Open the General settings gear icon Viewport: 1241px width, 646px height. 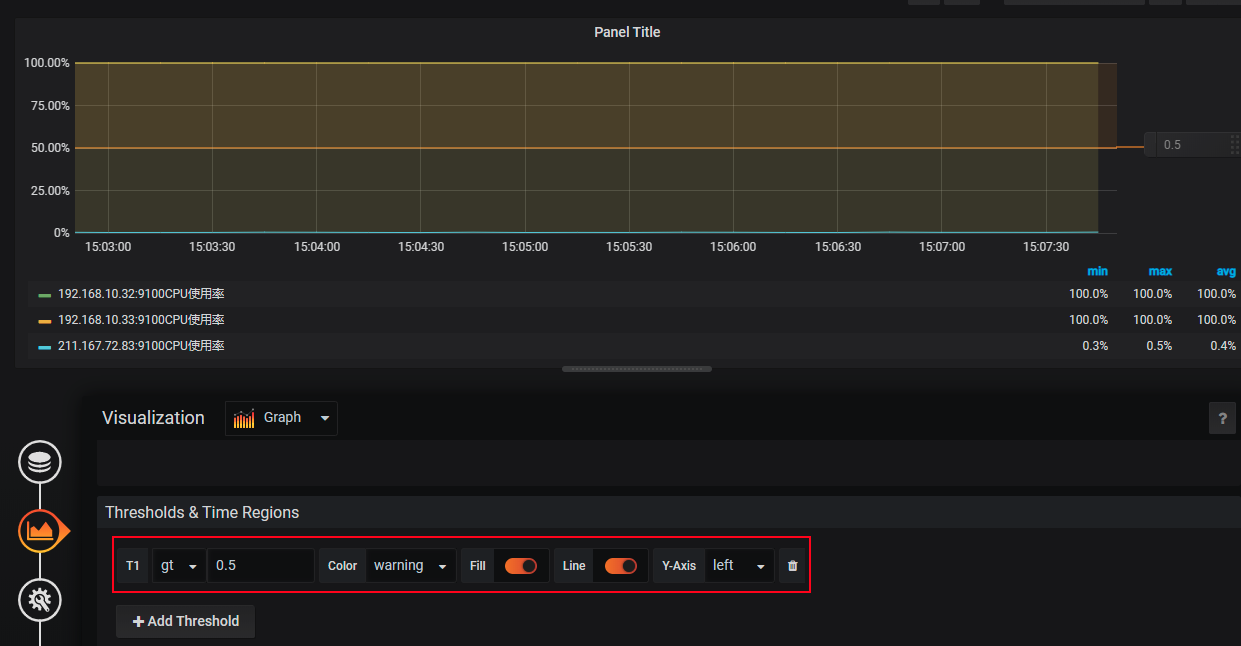tap(40, 599)
